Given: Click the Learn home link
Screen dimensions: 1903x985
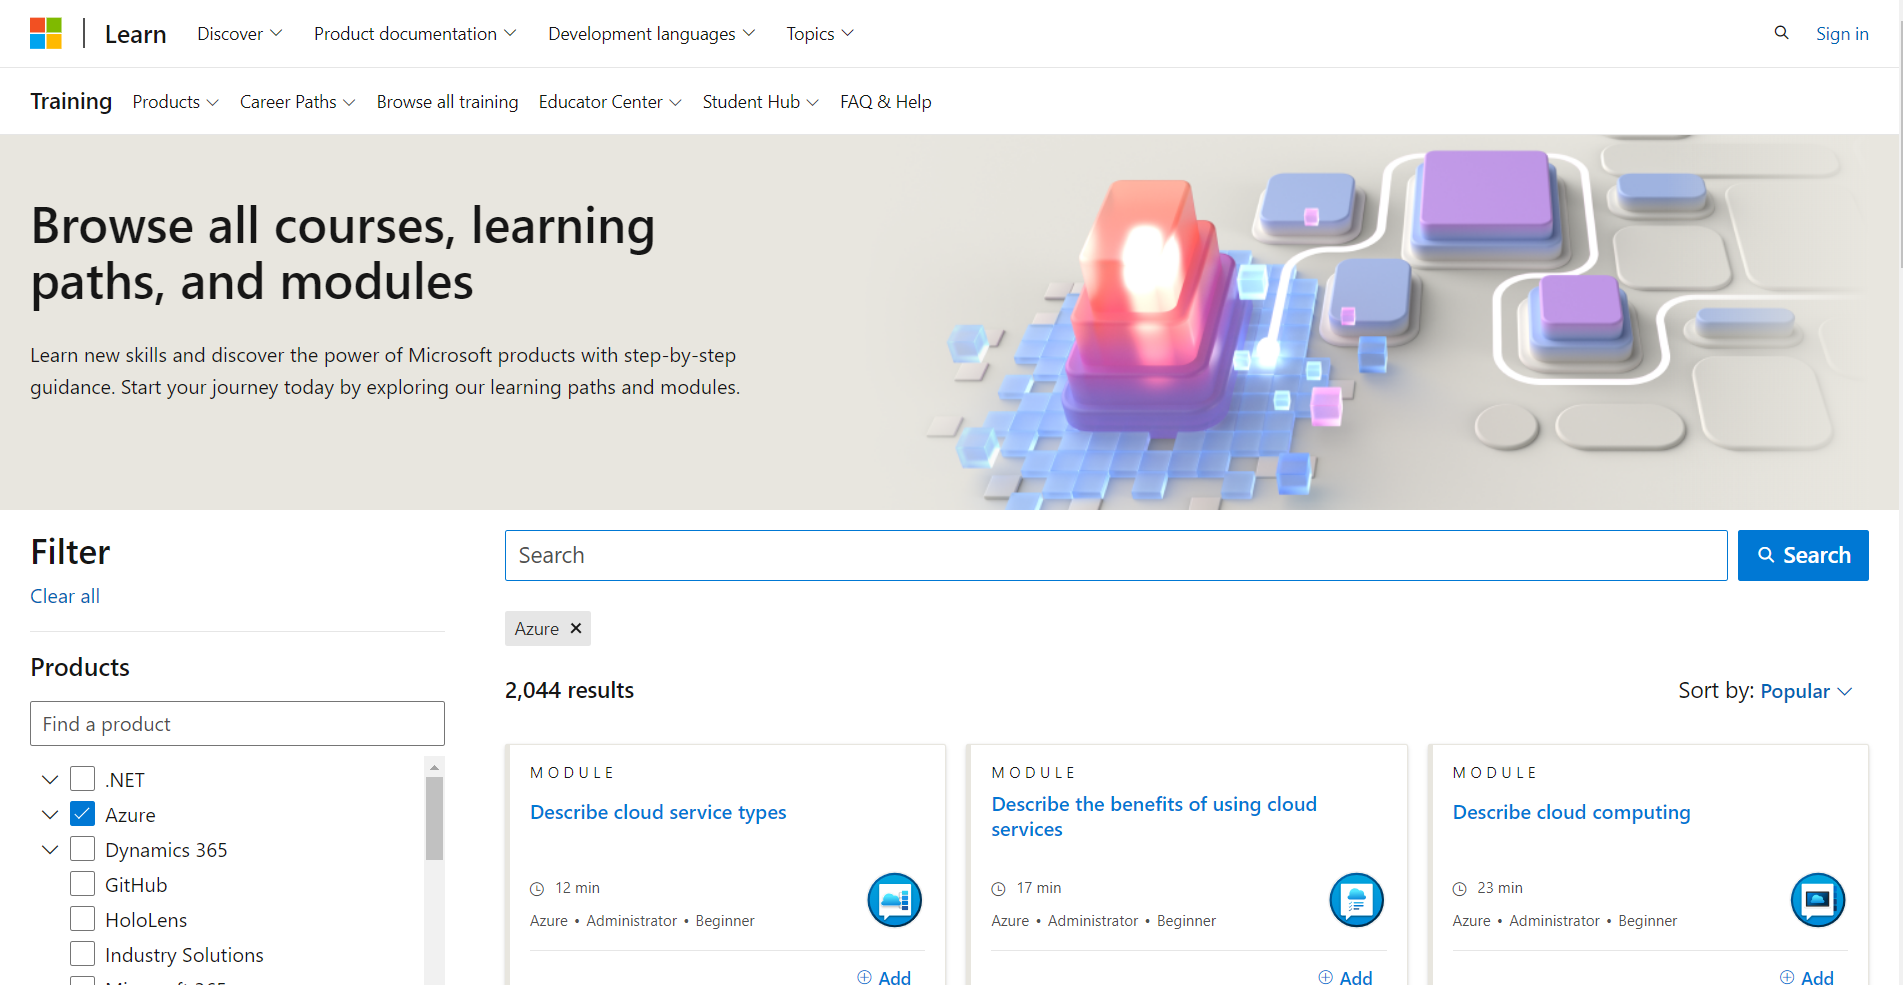Looking at the screenshot, I should 135,34.
